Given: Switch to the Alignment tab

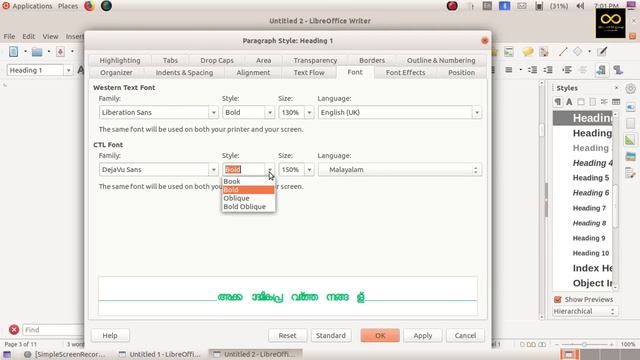Looking at the screenshot, I should [253, 73].
